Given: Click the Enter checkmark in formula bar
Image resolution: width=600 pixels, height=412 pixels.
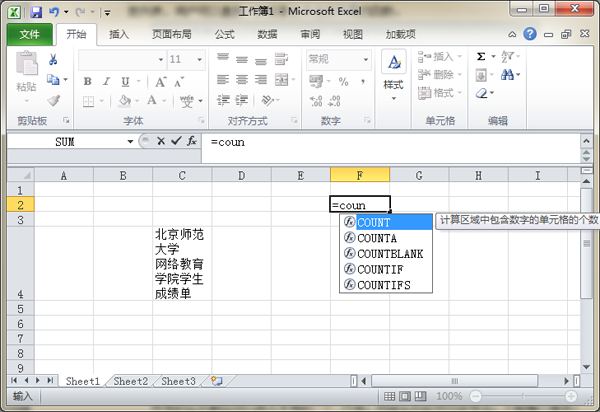Looking at the screenshot, I should tap(176, 141).
